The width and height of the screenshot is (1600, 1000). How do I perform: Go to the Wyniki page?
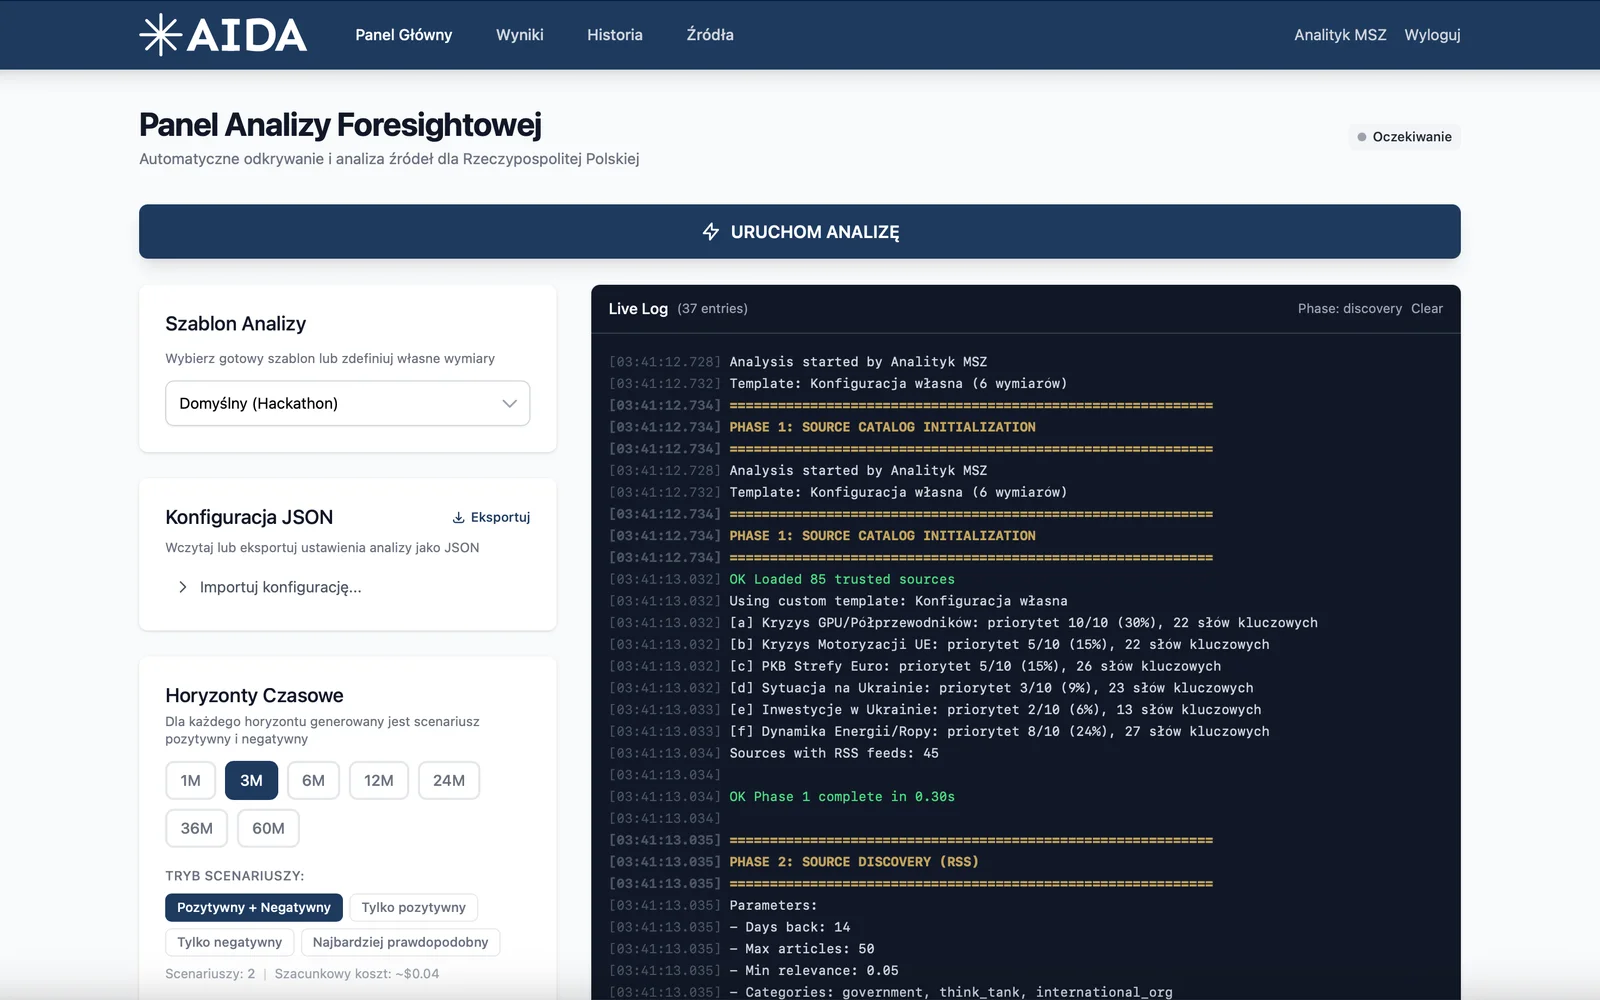click(520, 35)
